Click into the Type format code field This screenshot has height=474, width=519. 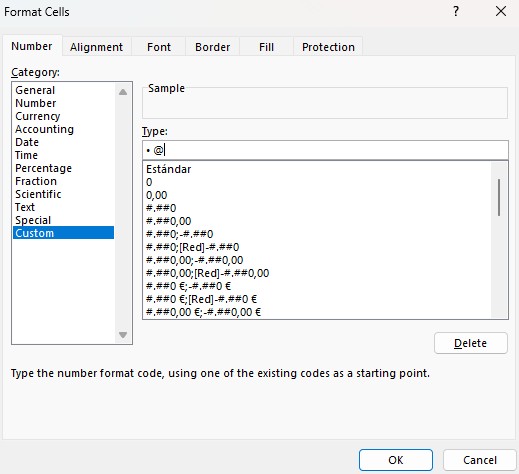(x=325, y=150)
